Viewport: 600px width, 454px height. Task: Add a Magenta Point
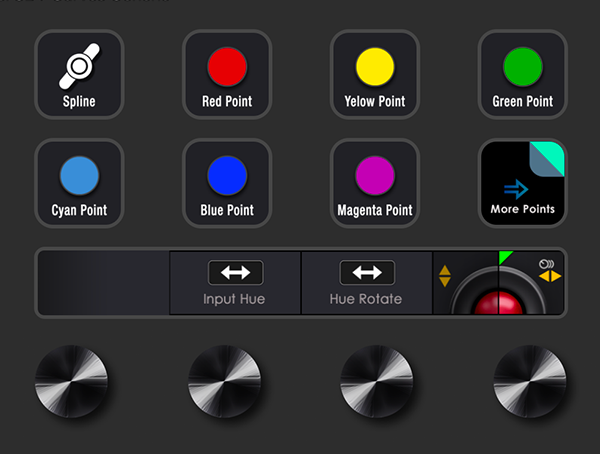375,183
